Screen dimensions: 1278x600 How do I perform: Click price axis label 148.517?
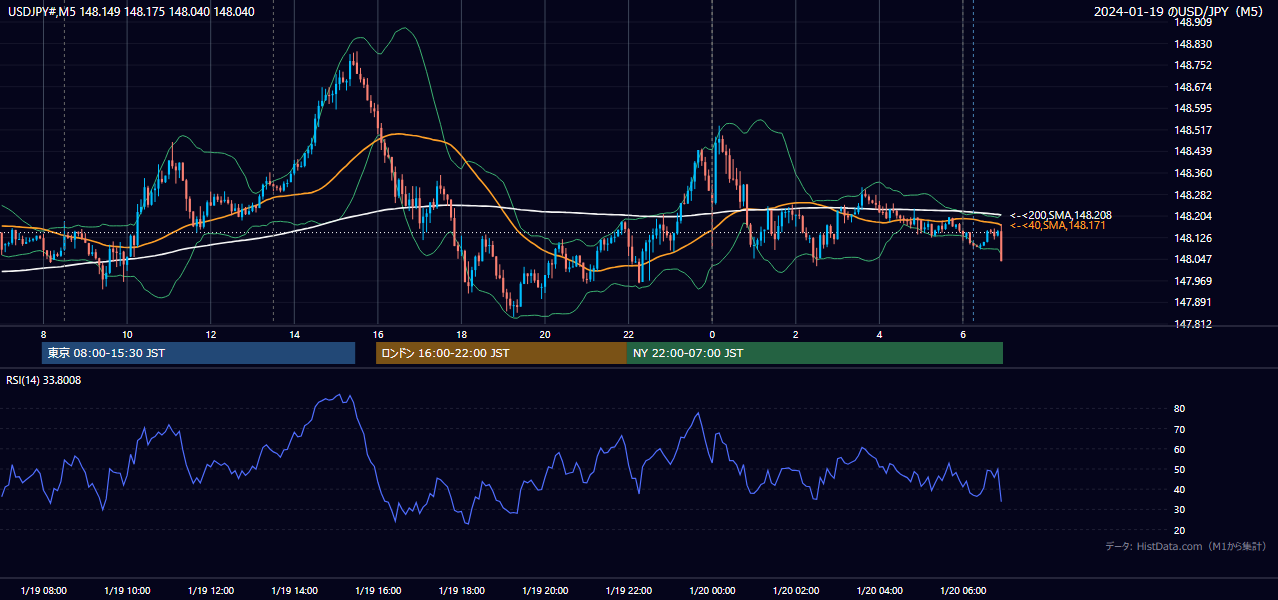[x=1194, y=130]
